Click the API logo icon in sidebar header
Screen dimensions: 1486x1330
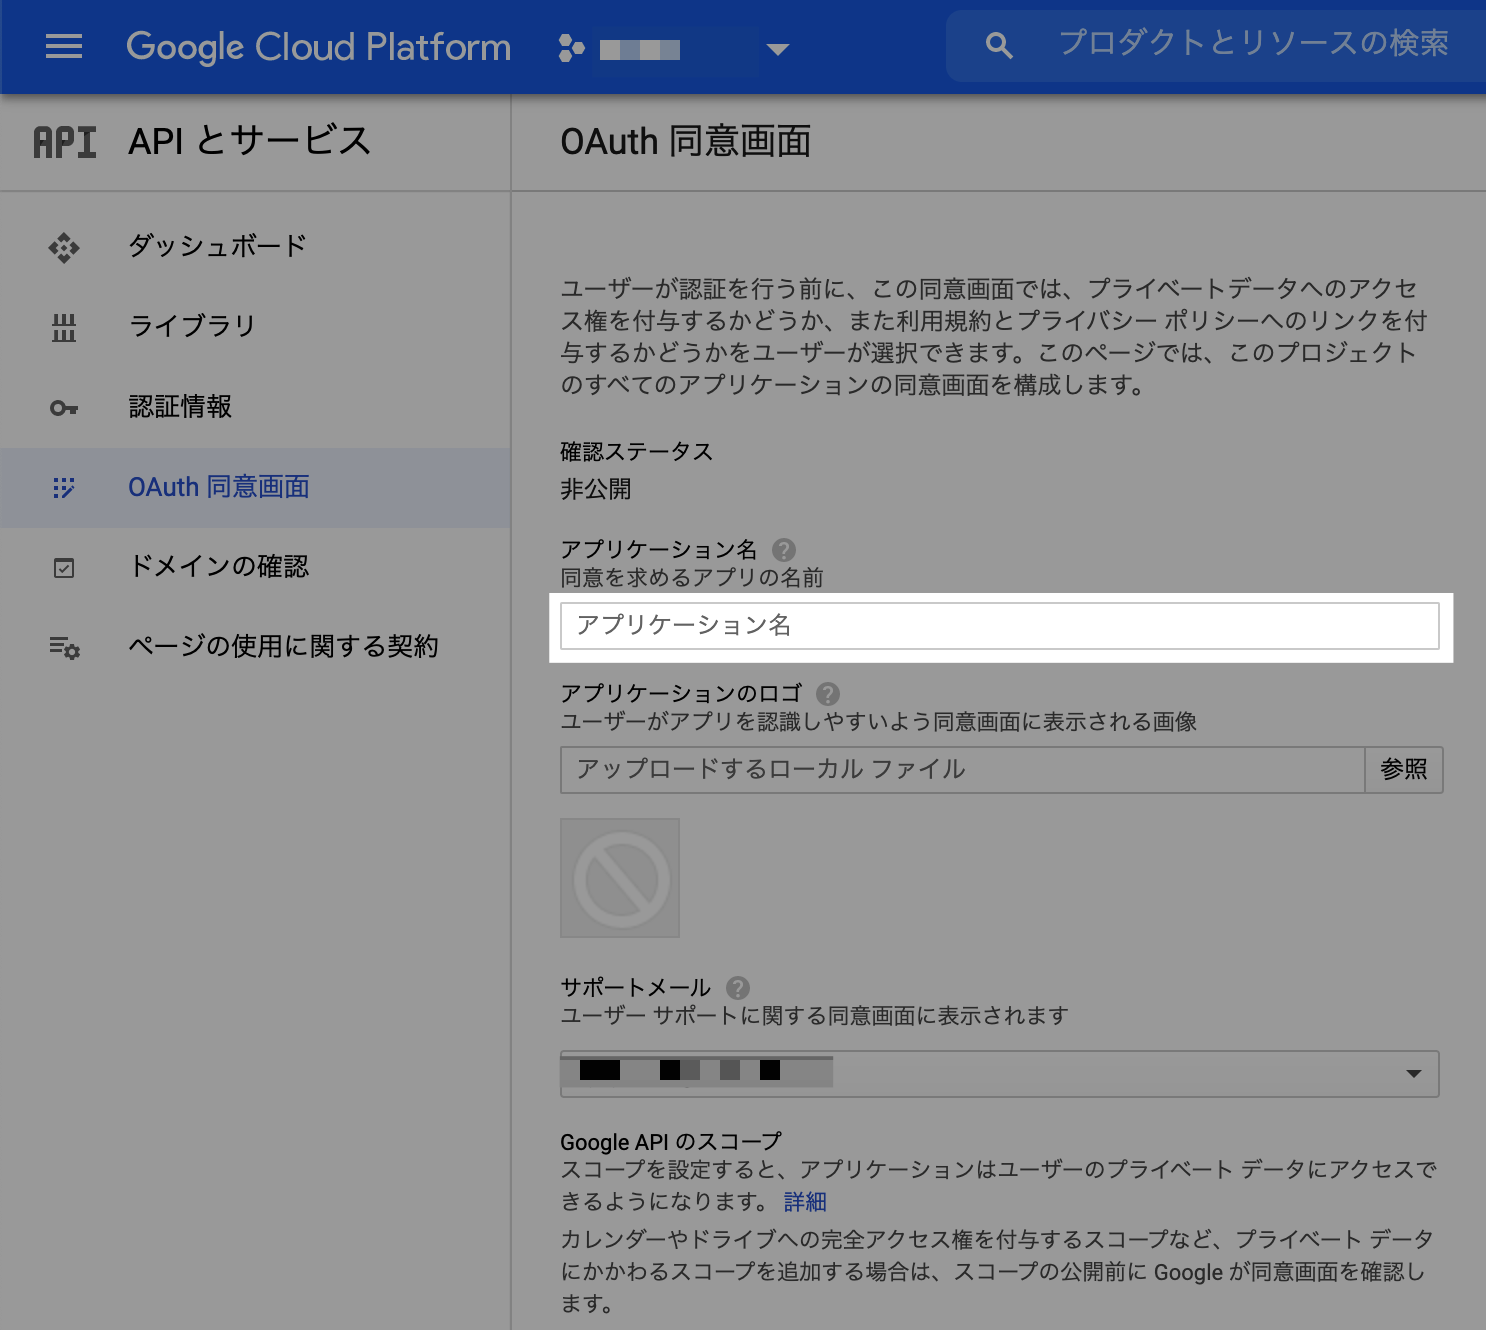pos(65,142)
